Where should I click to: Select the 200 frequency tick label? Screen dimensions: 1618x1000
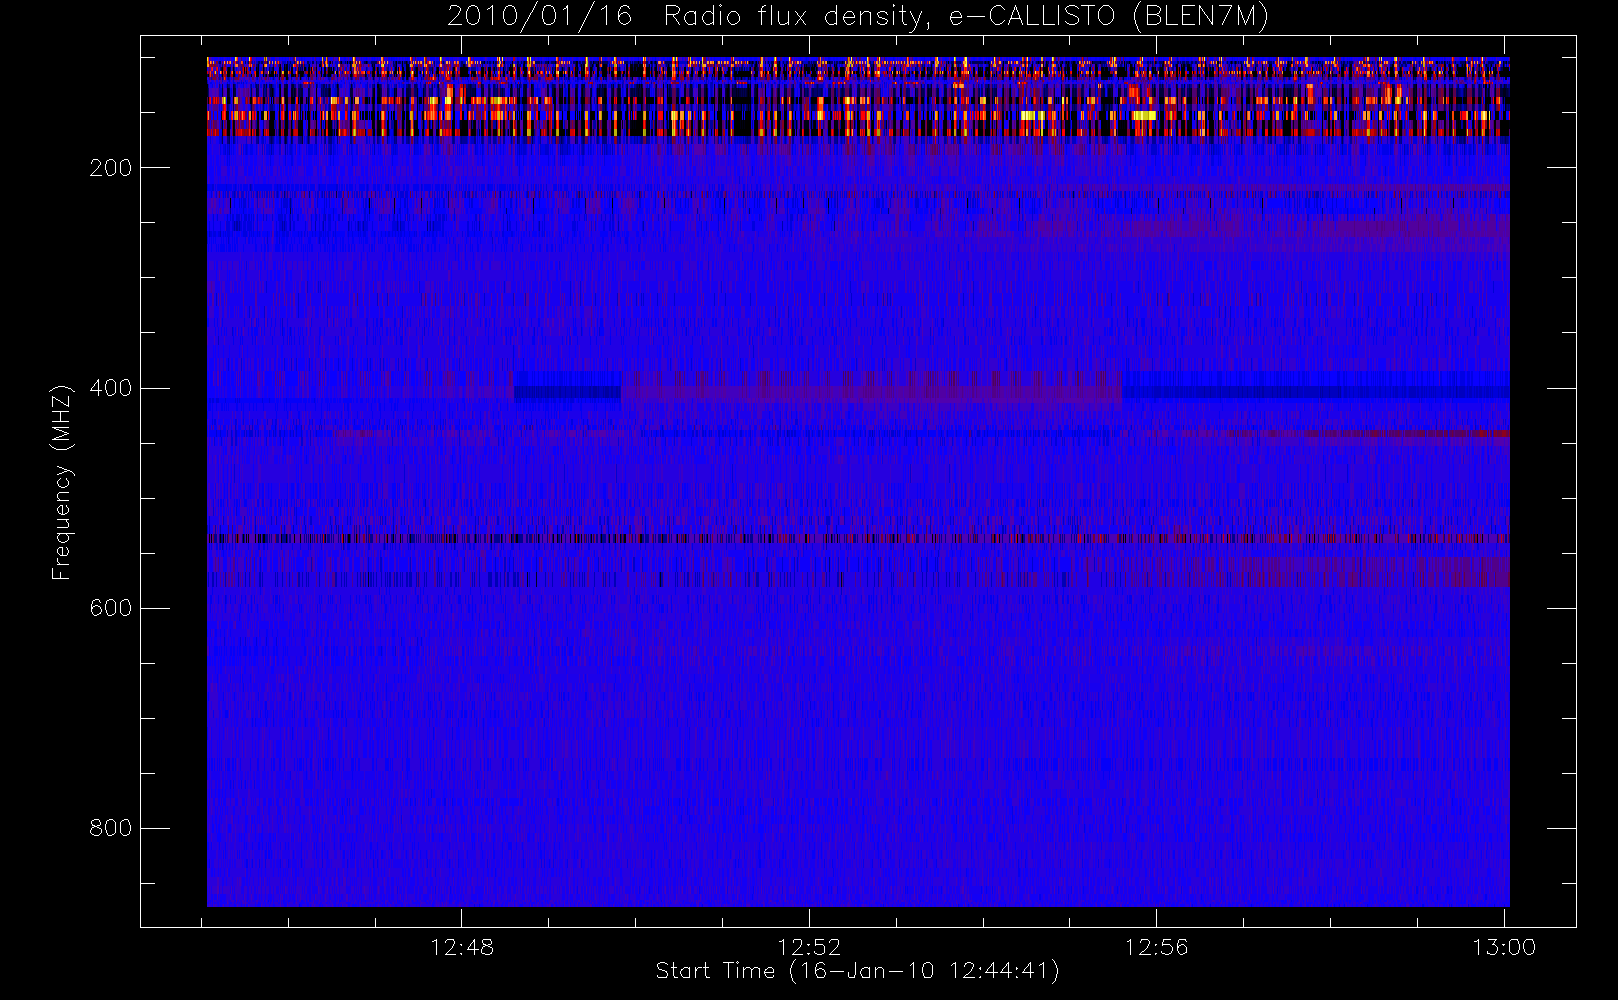[111, 168]
